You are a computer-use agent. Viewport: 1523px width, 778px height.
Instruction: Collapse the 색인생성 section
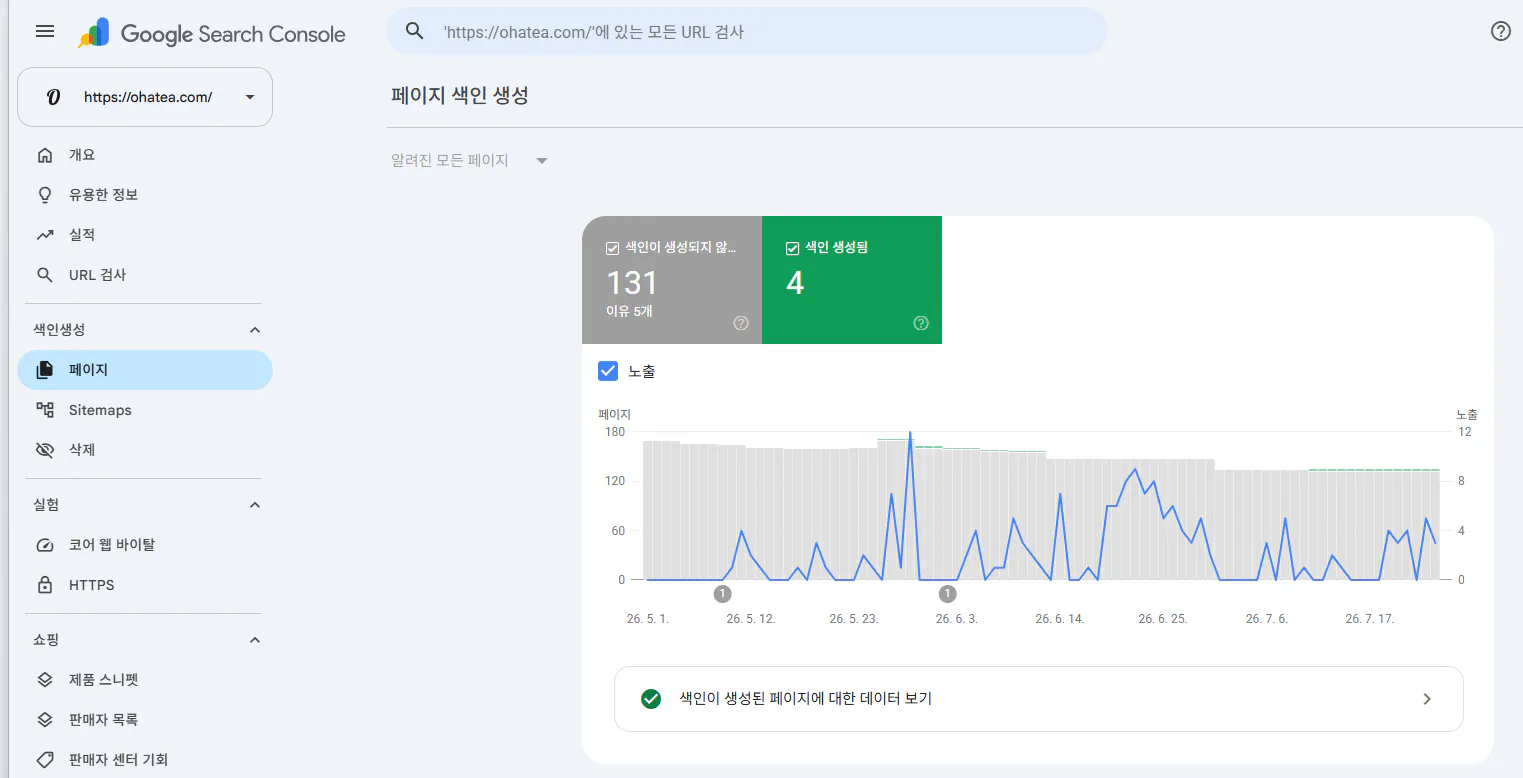(255, 330)
